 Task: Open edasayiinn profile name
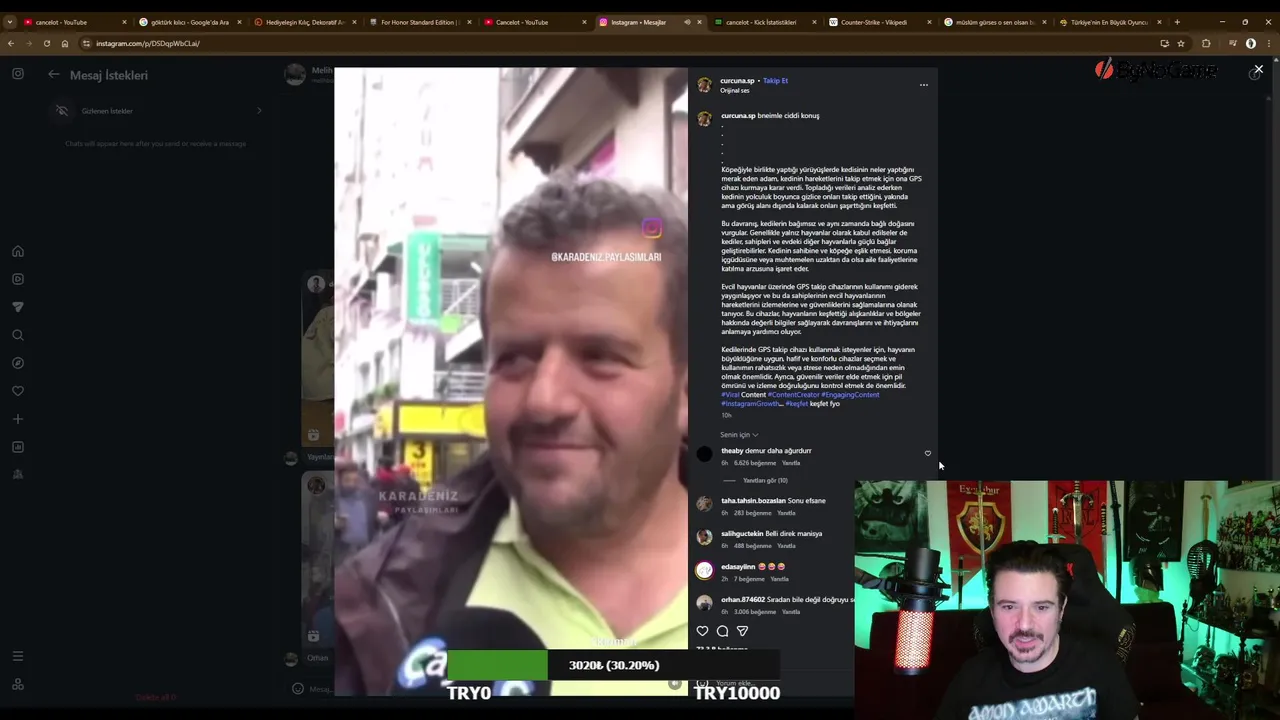click(x=738, y=567)
